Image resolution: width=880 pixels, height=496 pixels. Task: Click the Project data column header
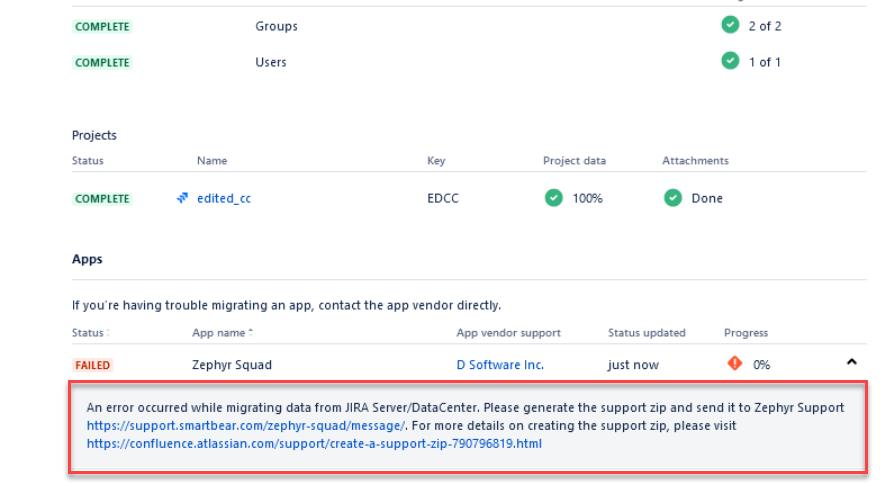[x=574, y=161]
